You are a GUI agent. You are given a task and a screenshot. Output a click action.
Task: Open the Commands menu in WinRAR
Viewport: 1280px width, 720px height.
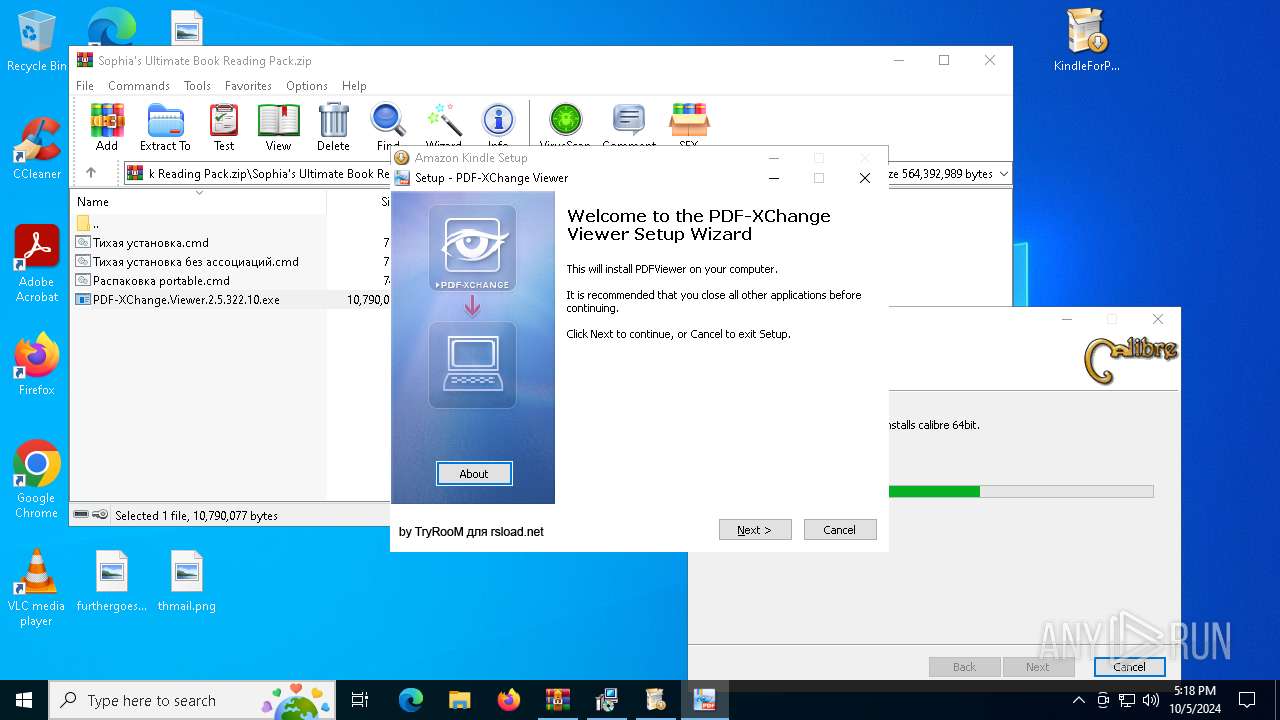coord(139,86)
